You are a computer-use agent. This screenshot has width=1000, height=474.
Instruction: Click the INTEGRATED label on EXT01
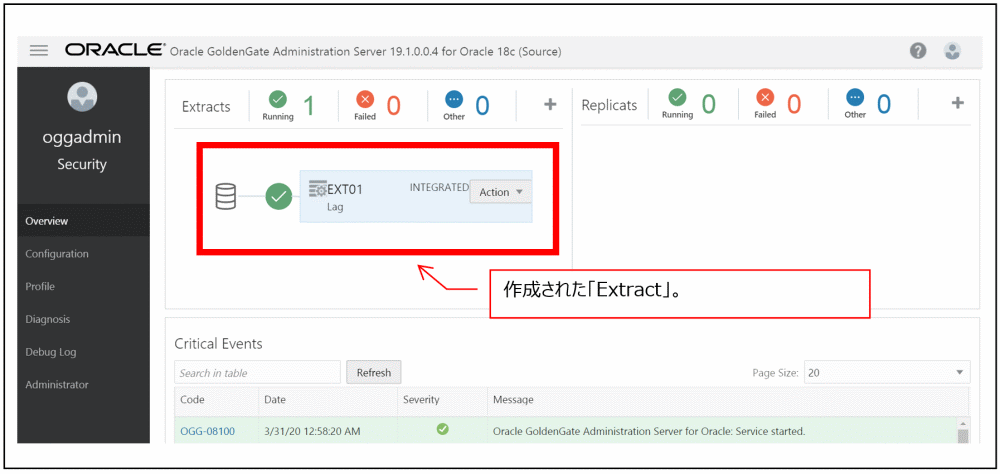pyautogui.click(x=439, y=188)
